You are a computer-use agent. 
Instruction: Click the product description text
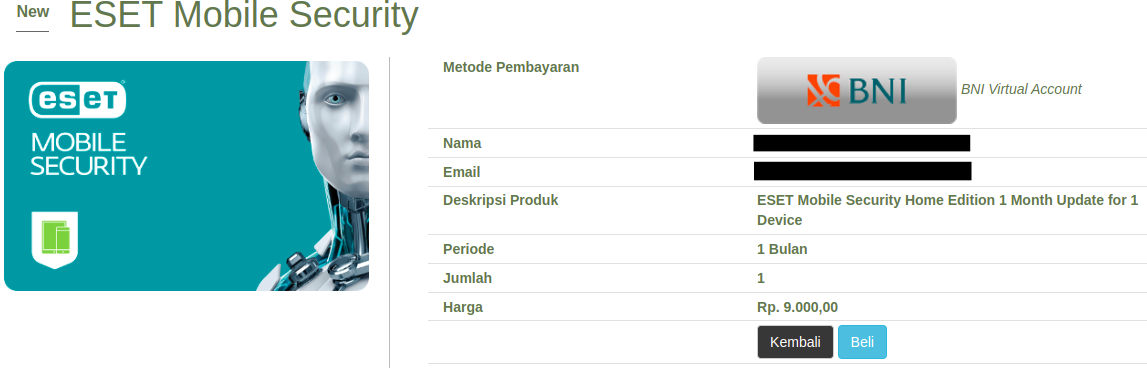(x=947, y=210)
